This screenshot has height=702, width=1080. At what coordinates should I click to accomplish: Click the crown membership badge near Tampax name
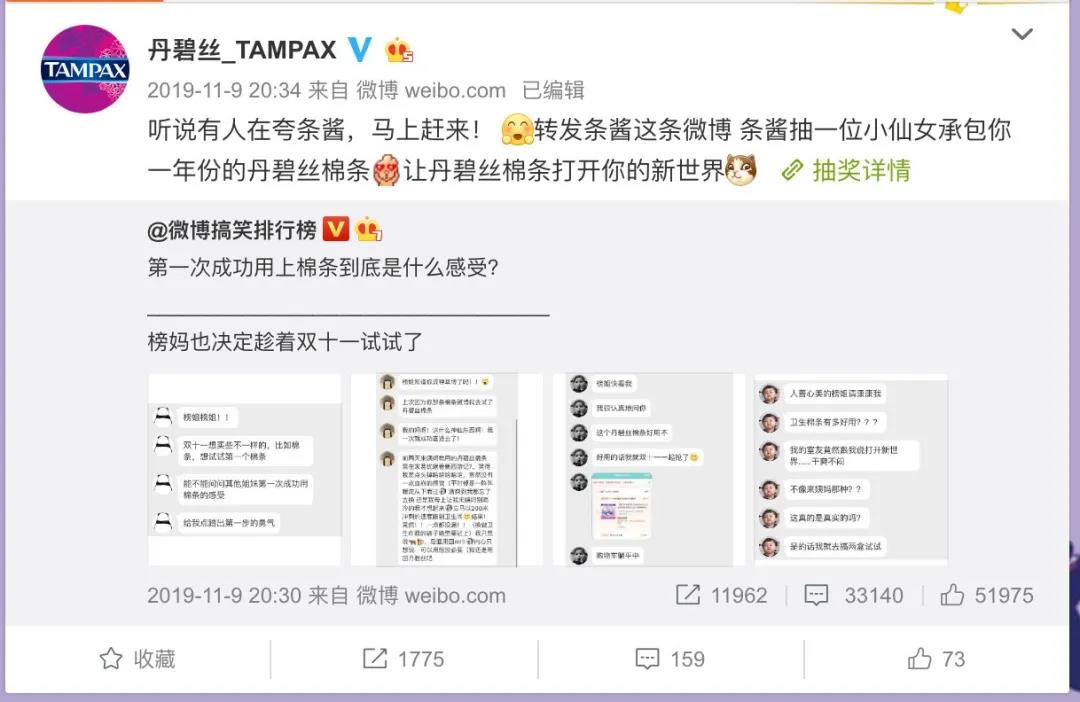coord(399,50)
